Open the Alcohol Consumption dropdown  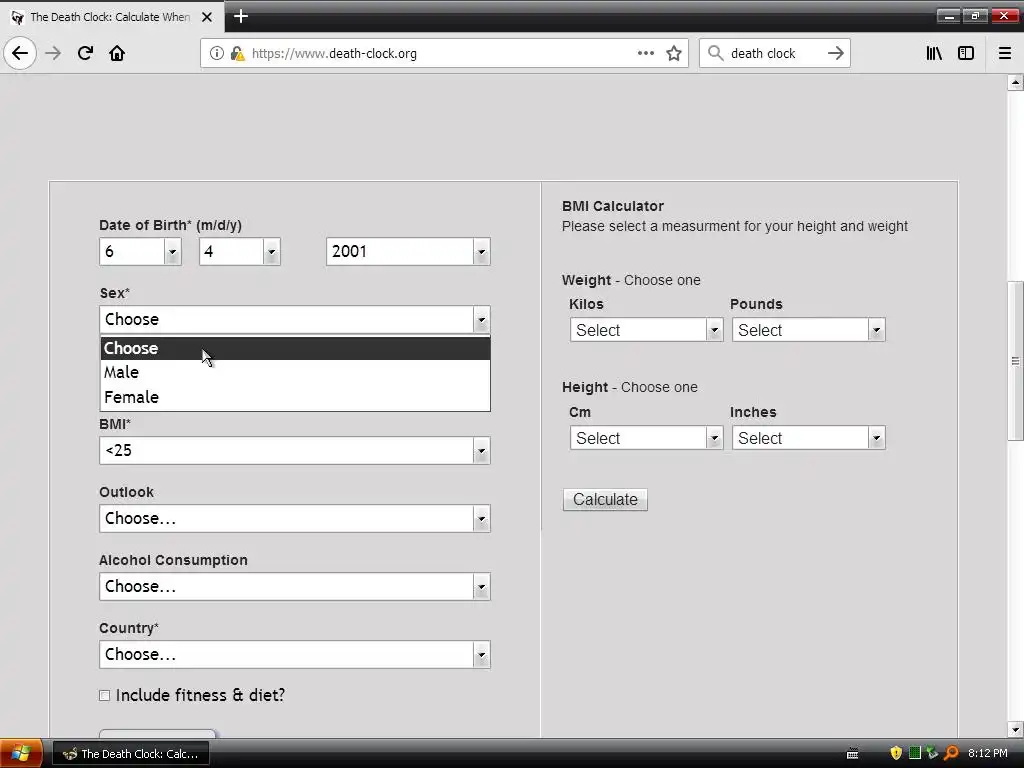[x=295, y=586]
